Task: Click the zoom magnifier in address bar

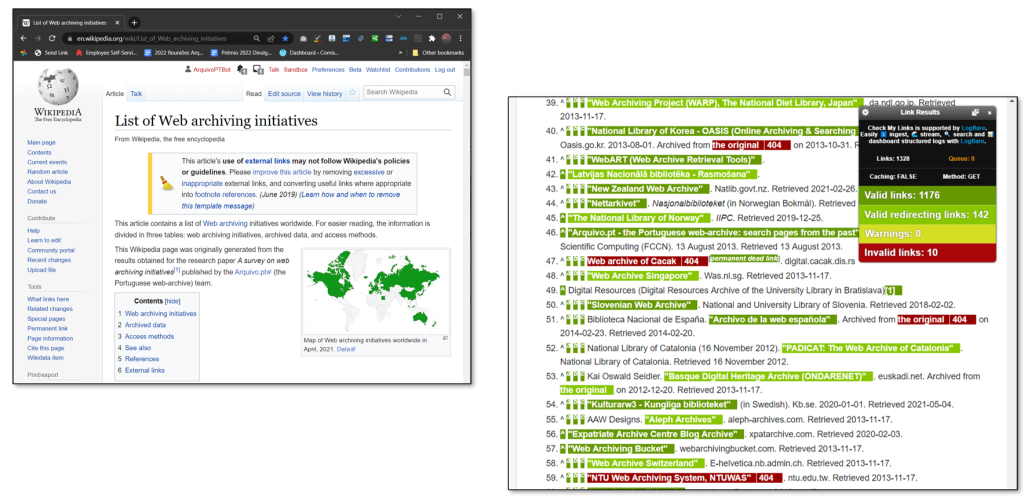Action: 257,39
